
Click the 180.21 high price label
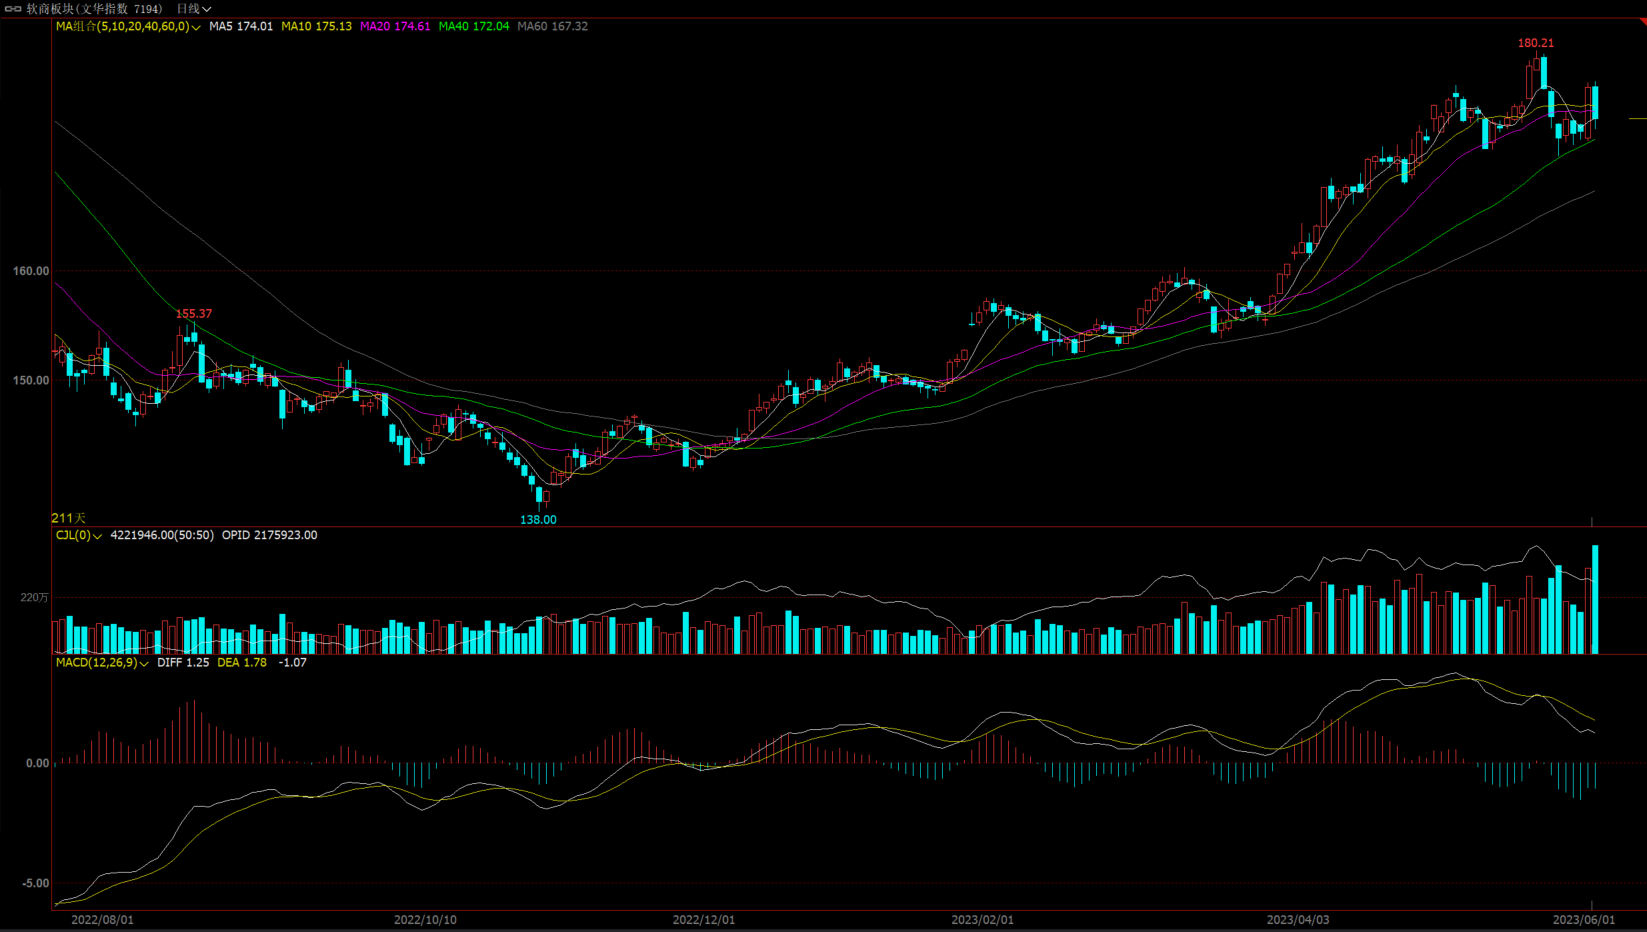(x=1536, y=43)
